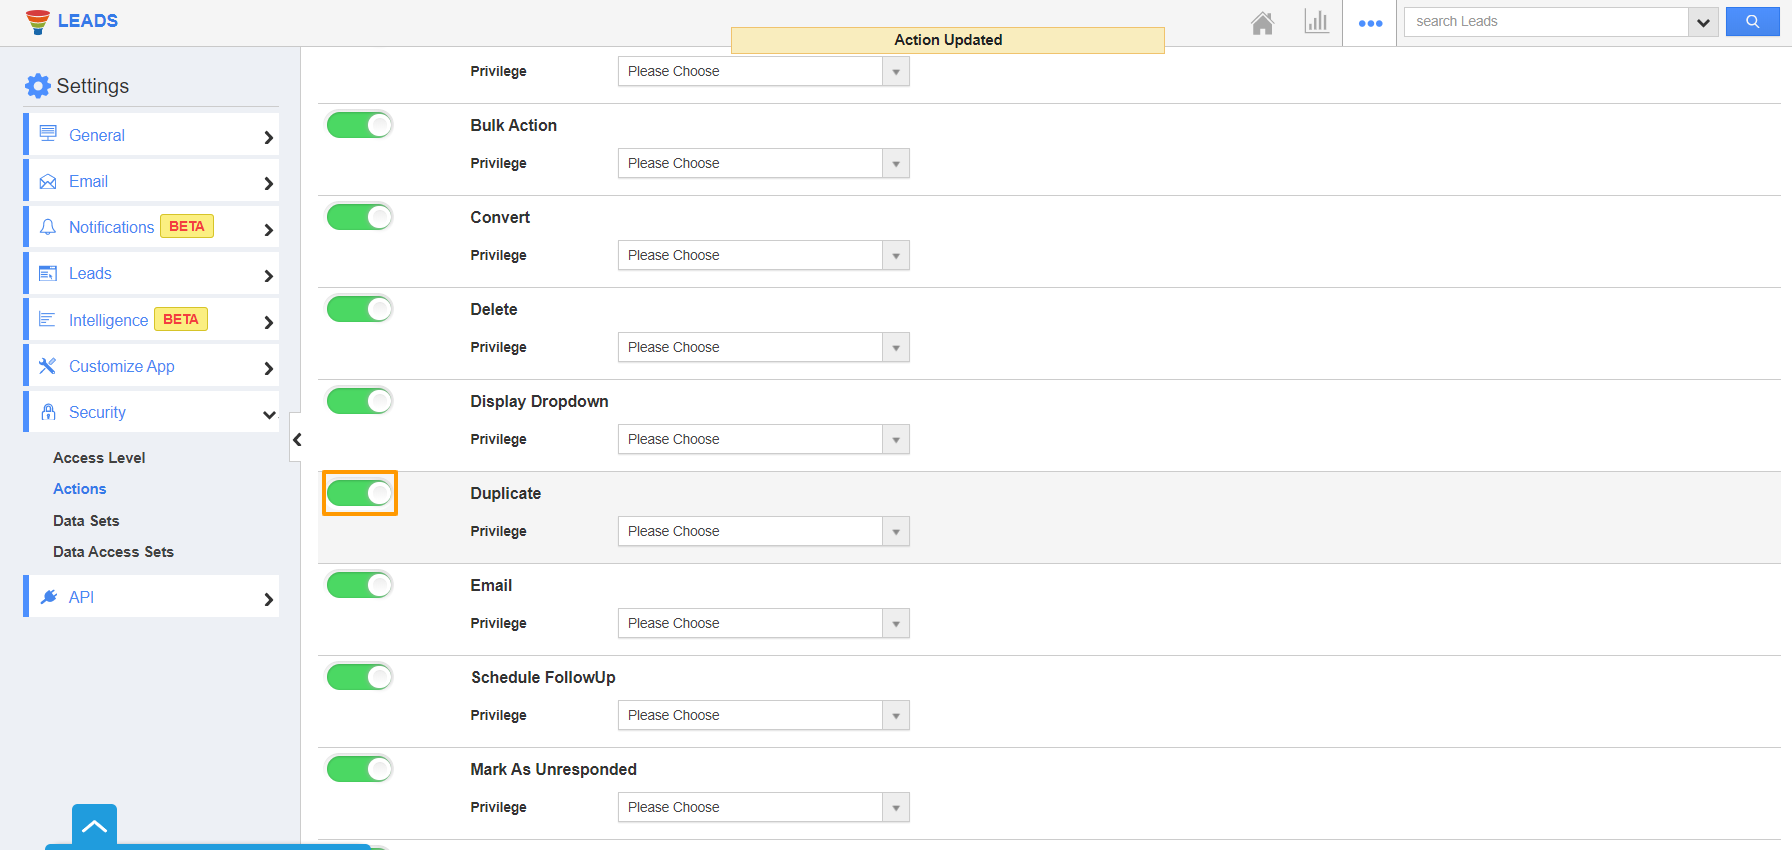Screen dimensions: 1792x850
Task: Open the General settings menu
Action: click(152, 135)
